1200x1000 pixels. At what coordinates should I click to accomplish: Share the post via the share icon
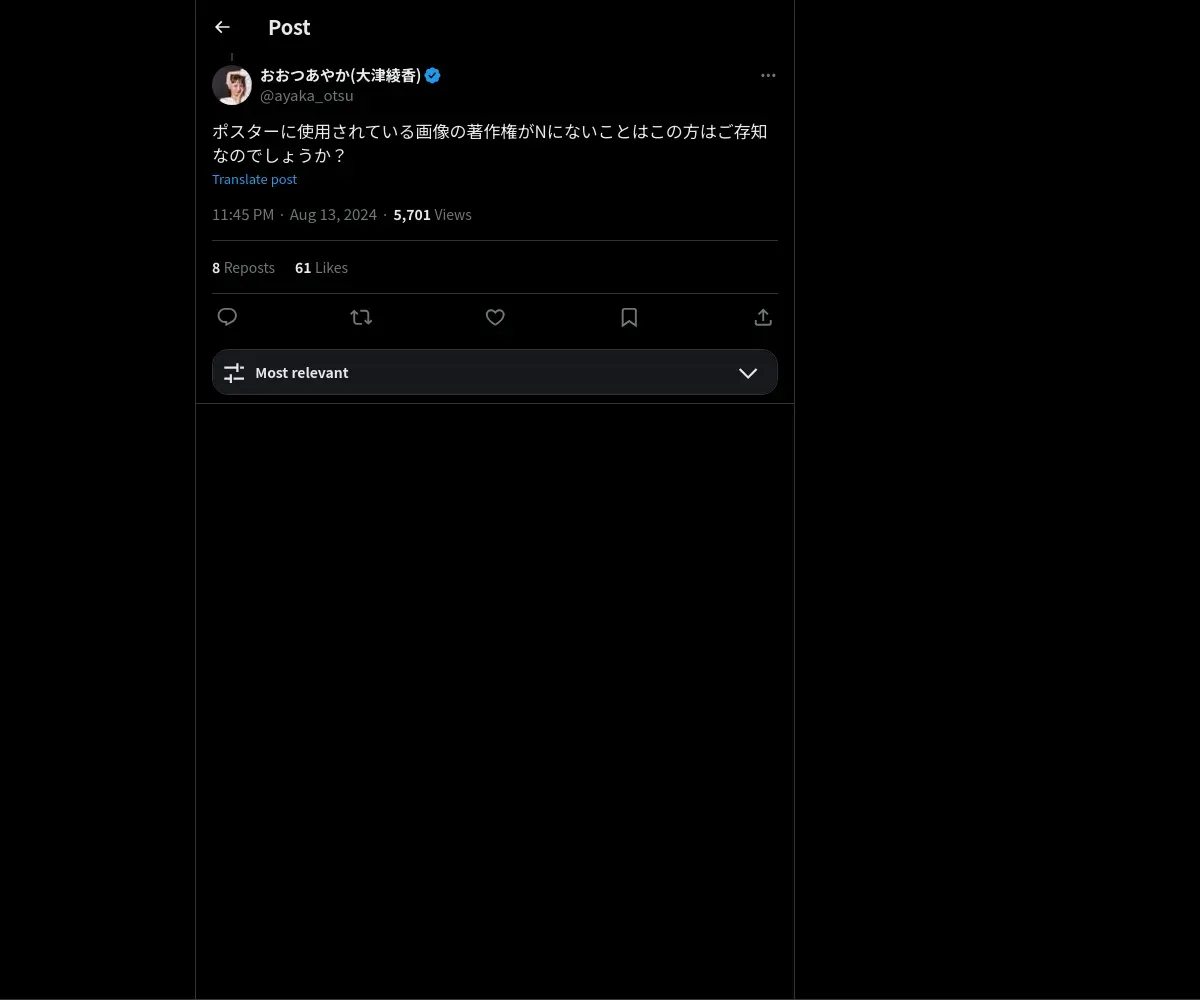(763, 317)
